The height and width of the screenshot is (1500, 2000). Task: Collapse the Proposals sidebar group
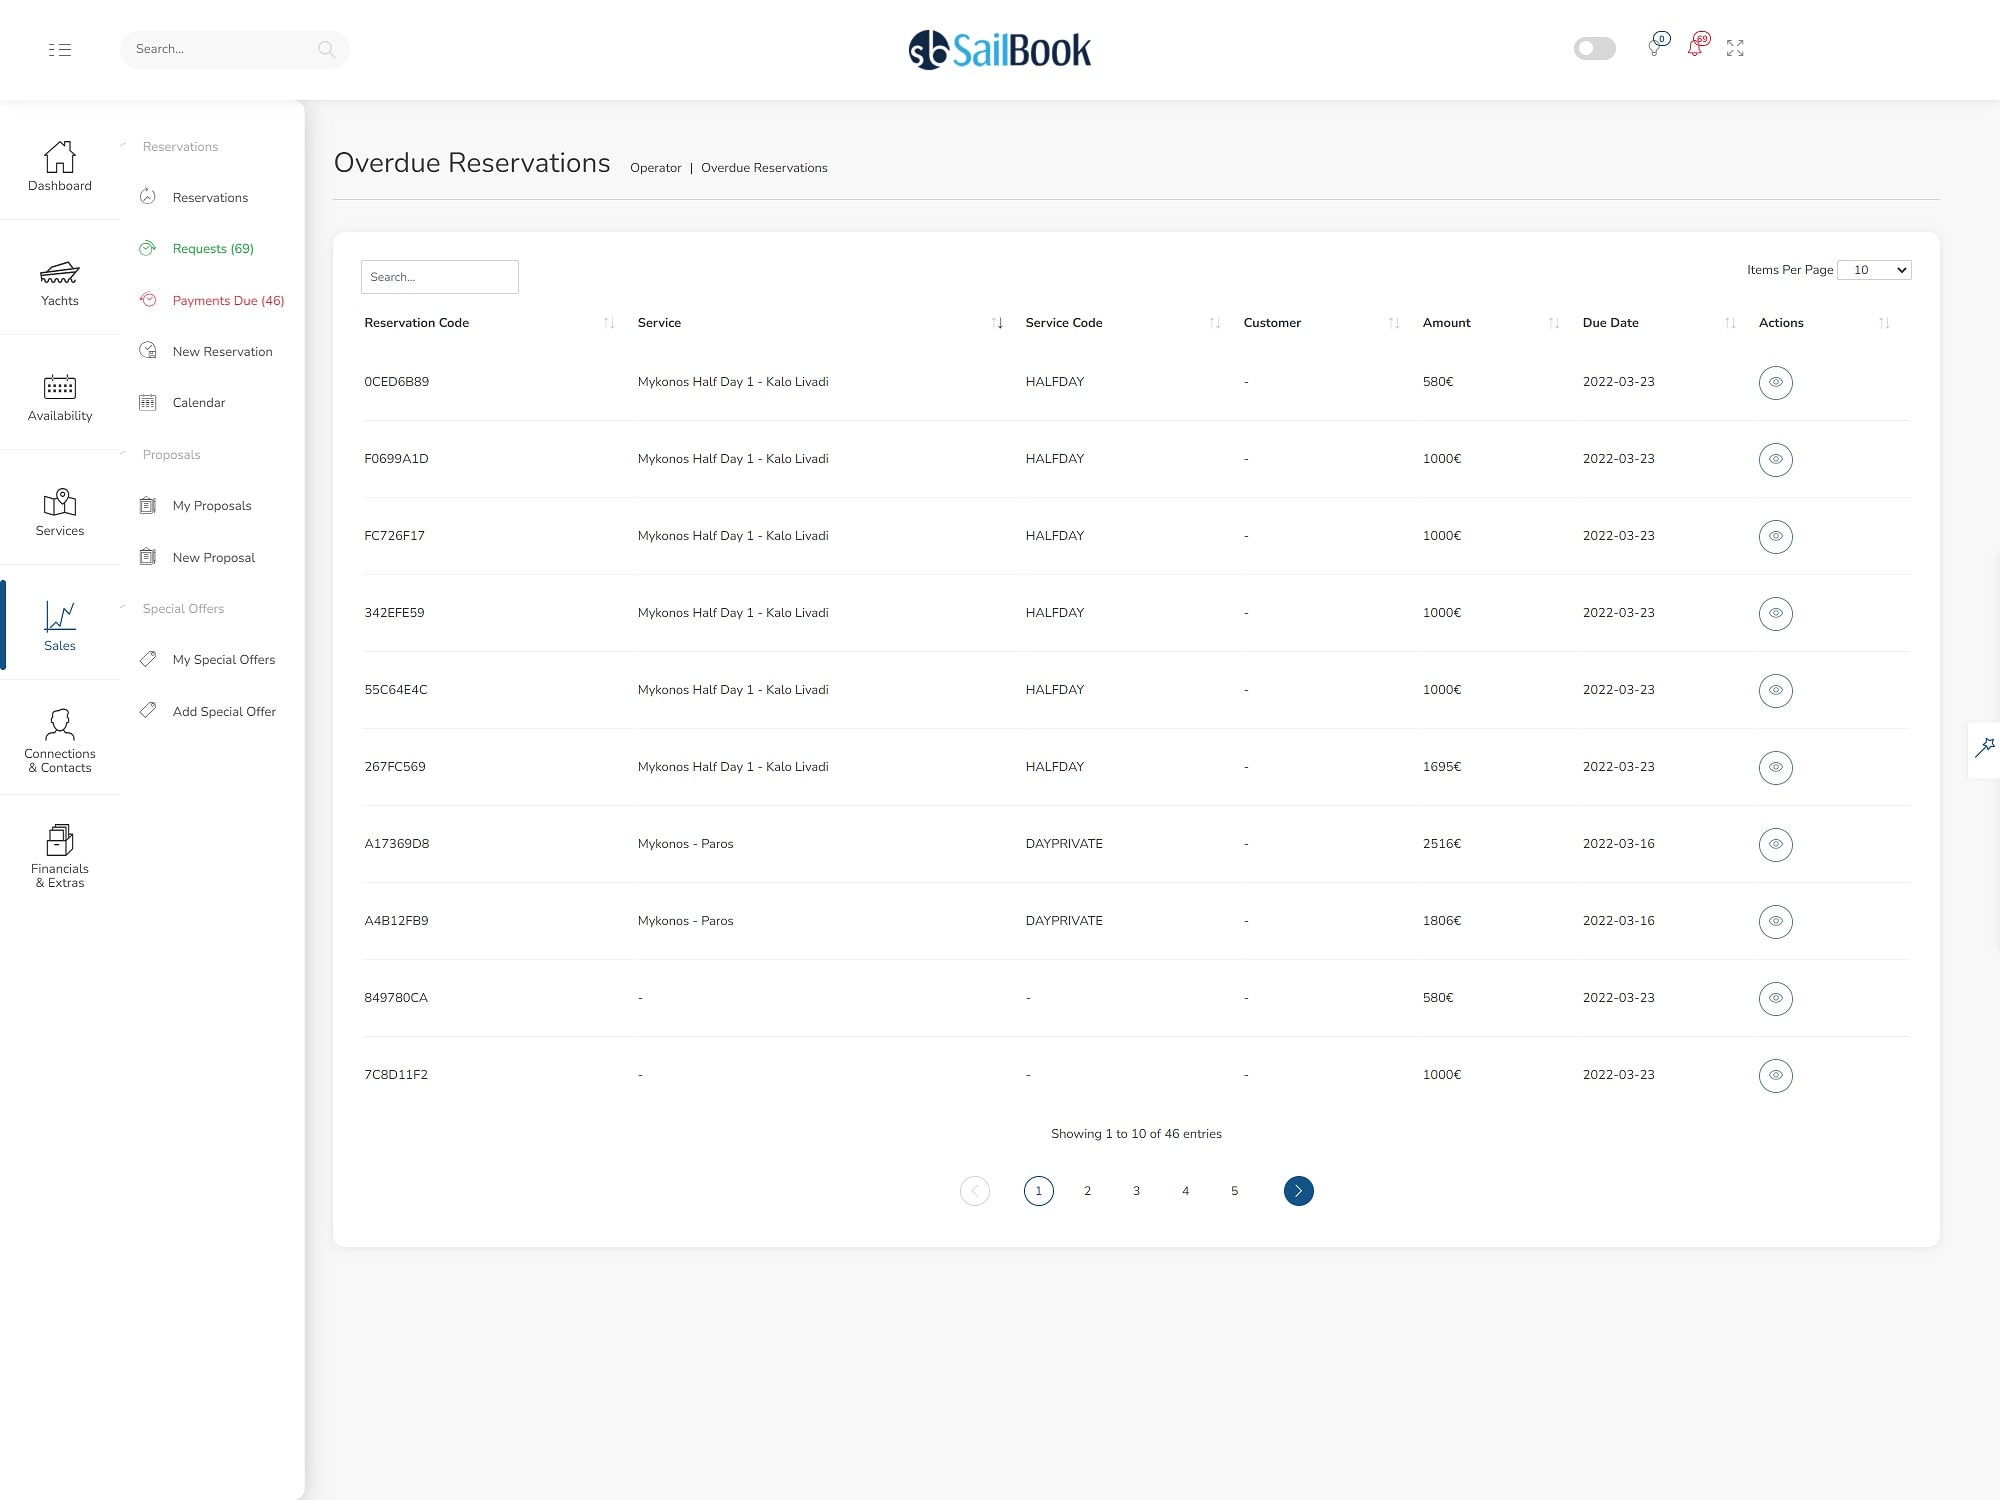point(171,455)
